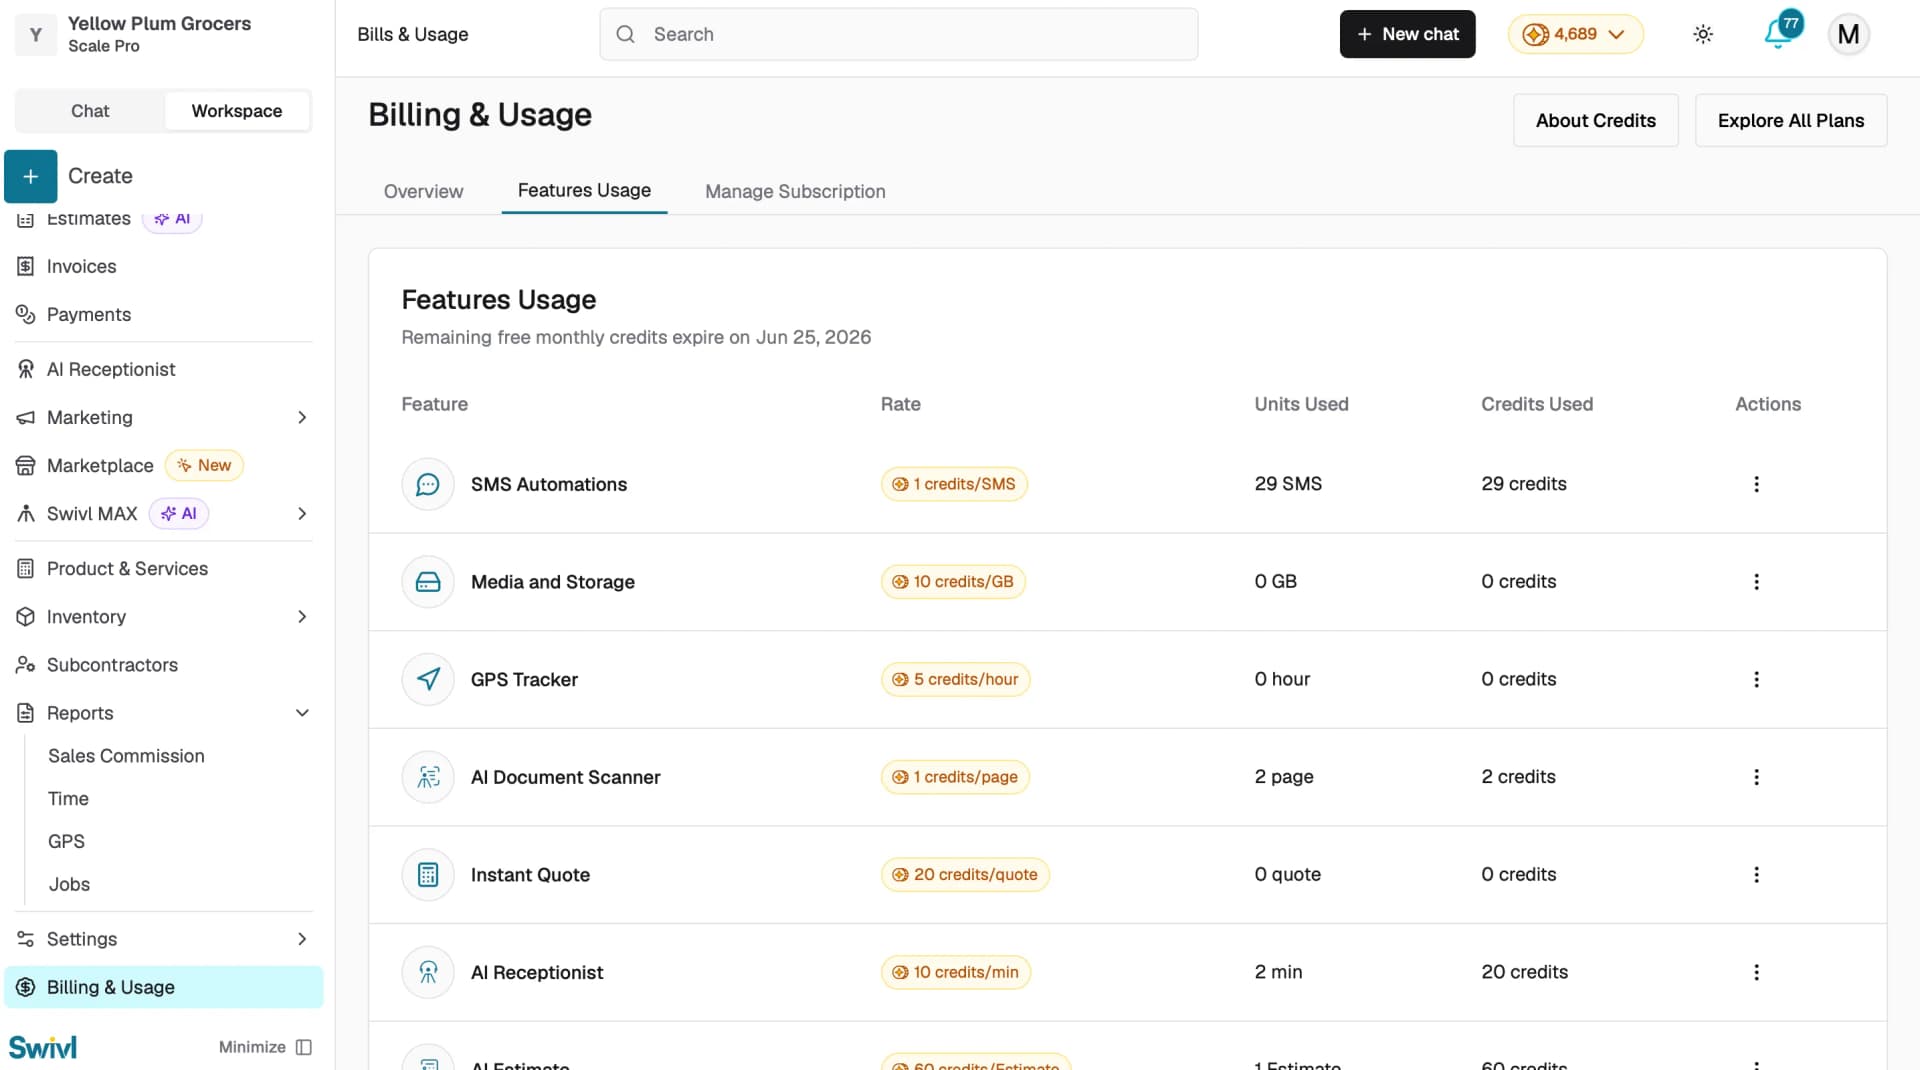Toggle light/dark theme sun icon
The width and height of the screenshot is (1920, 1070).
coord(1703,34)
